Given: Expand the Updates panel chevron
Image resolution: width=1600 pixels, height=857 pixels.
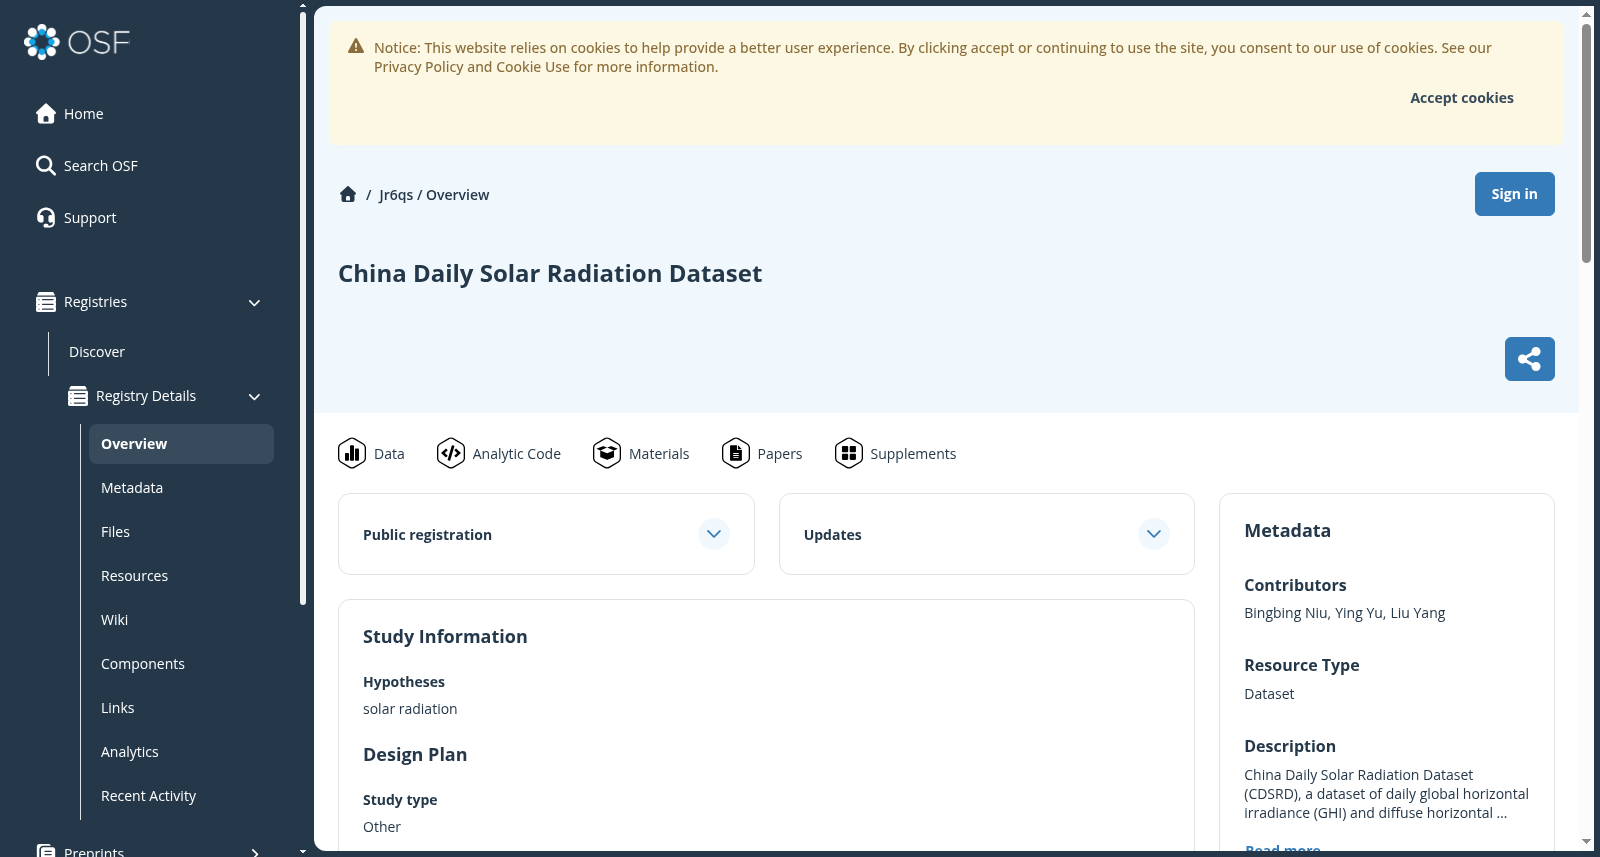Looking at the screenshot, I should click(1154, 534).
